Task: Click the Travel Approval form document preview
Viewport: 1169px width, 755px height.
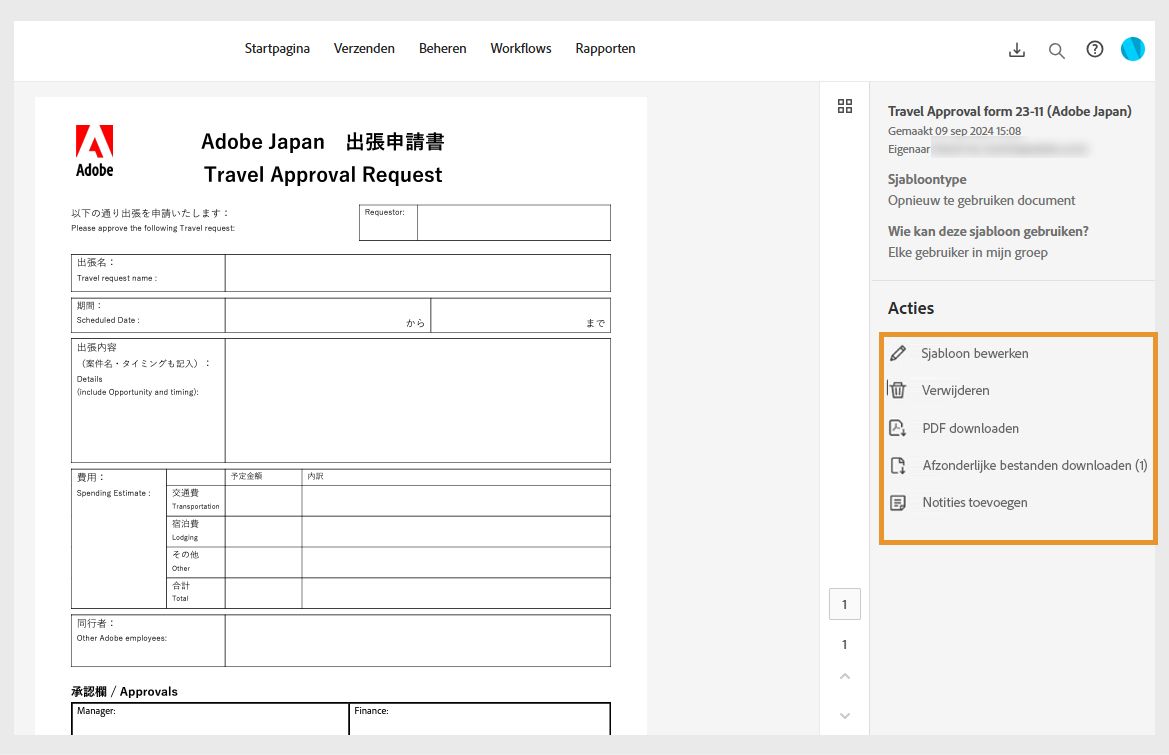Action: coord(340,400)
